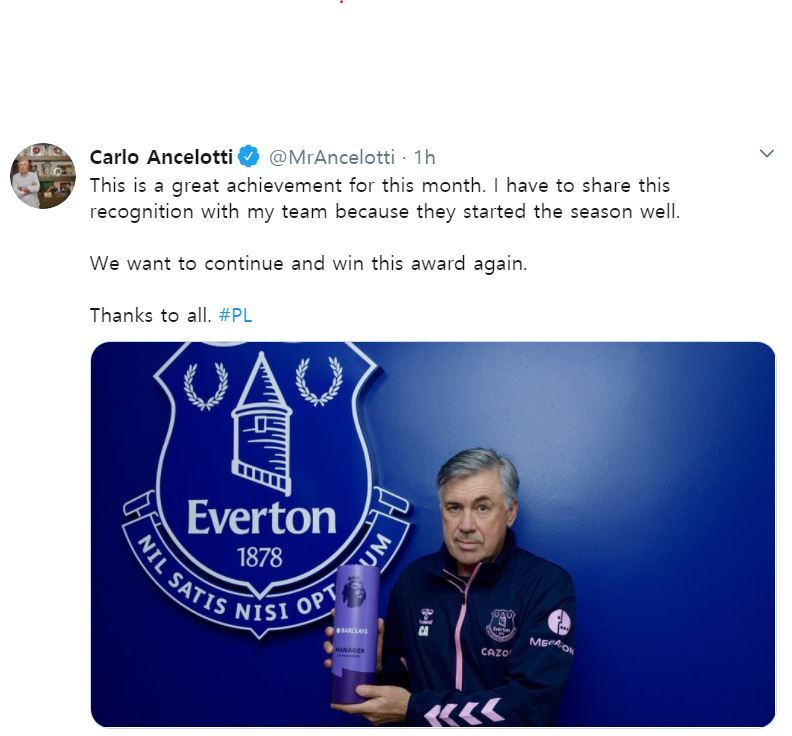792x736 pixels.
Task: Click the left laurel wreath in the crest
Action: pyautogui.click(x=205, y=385)
